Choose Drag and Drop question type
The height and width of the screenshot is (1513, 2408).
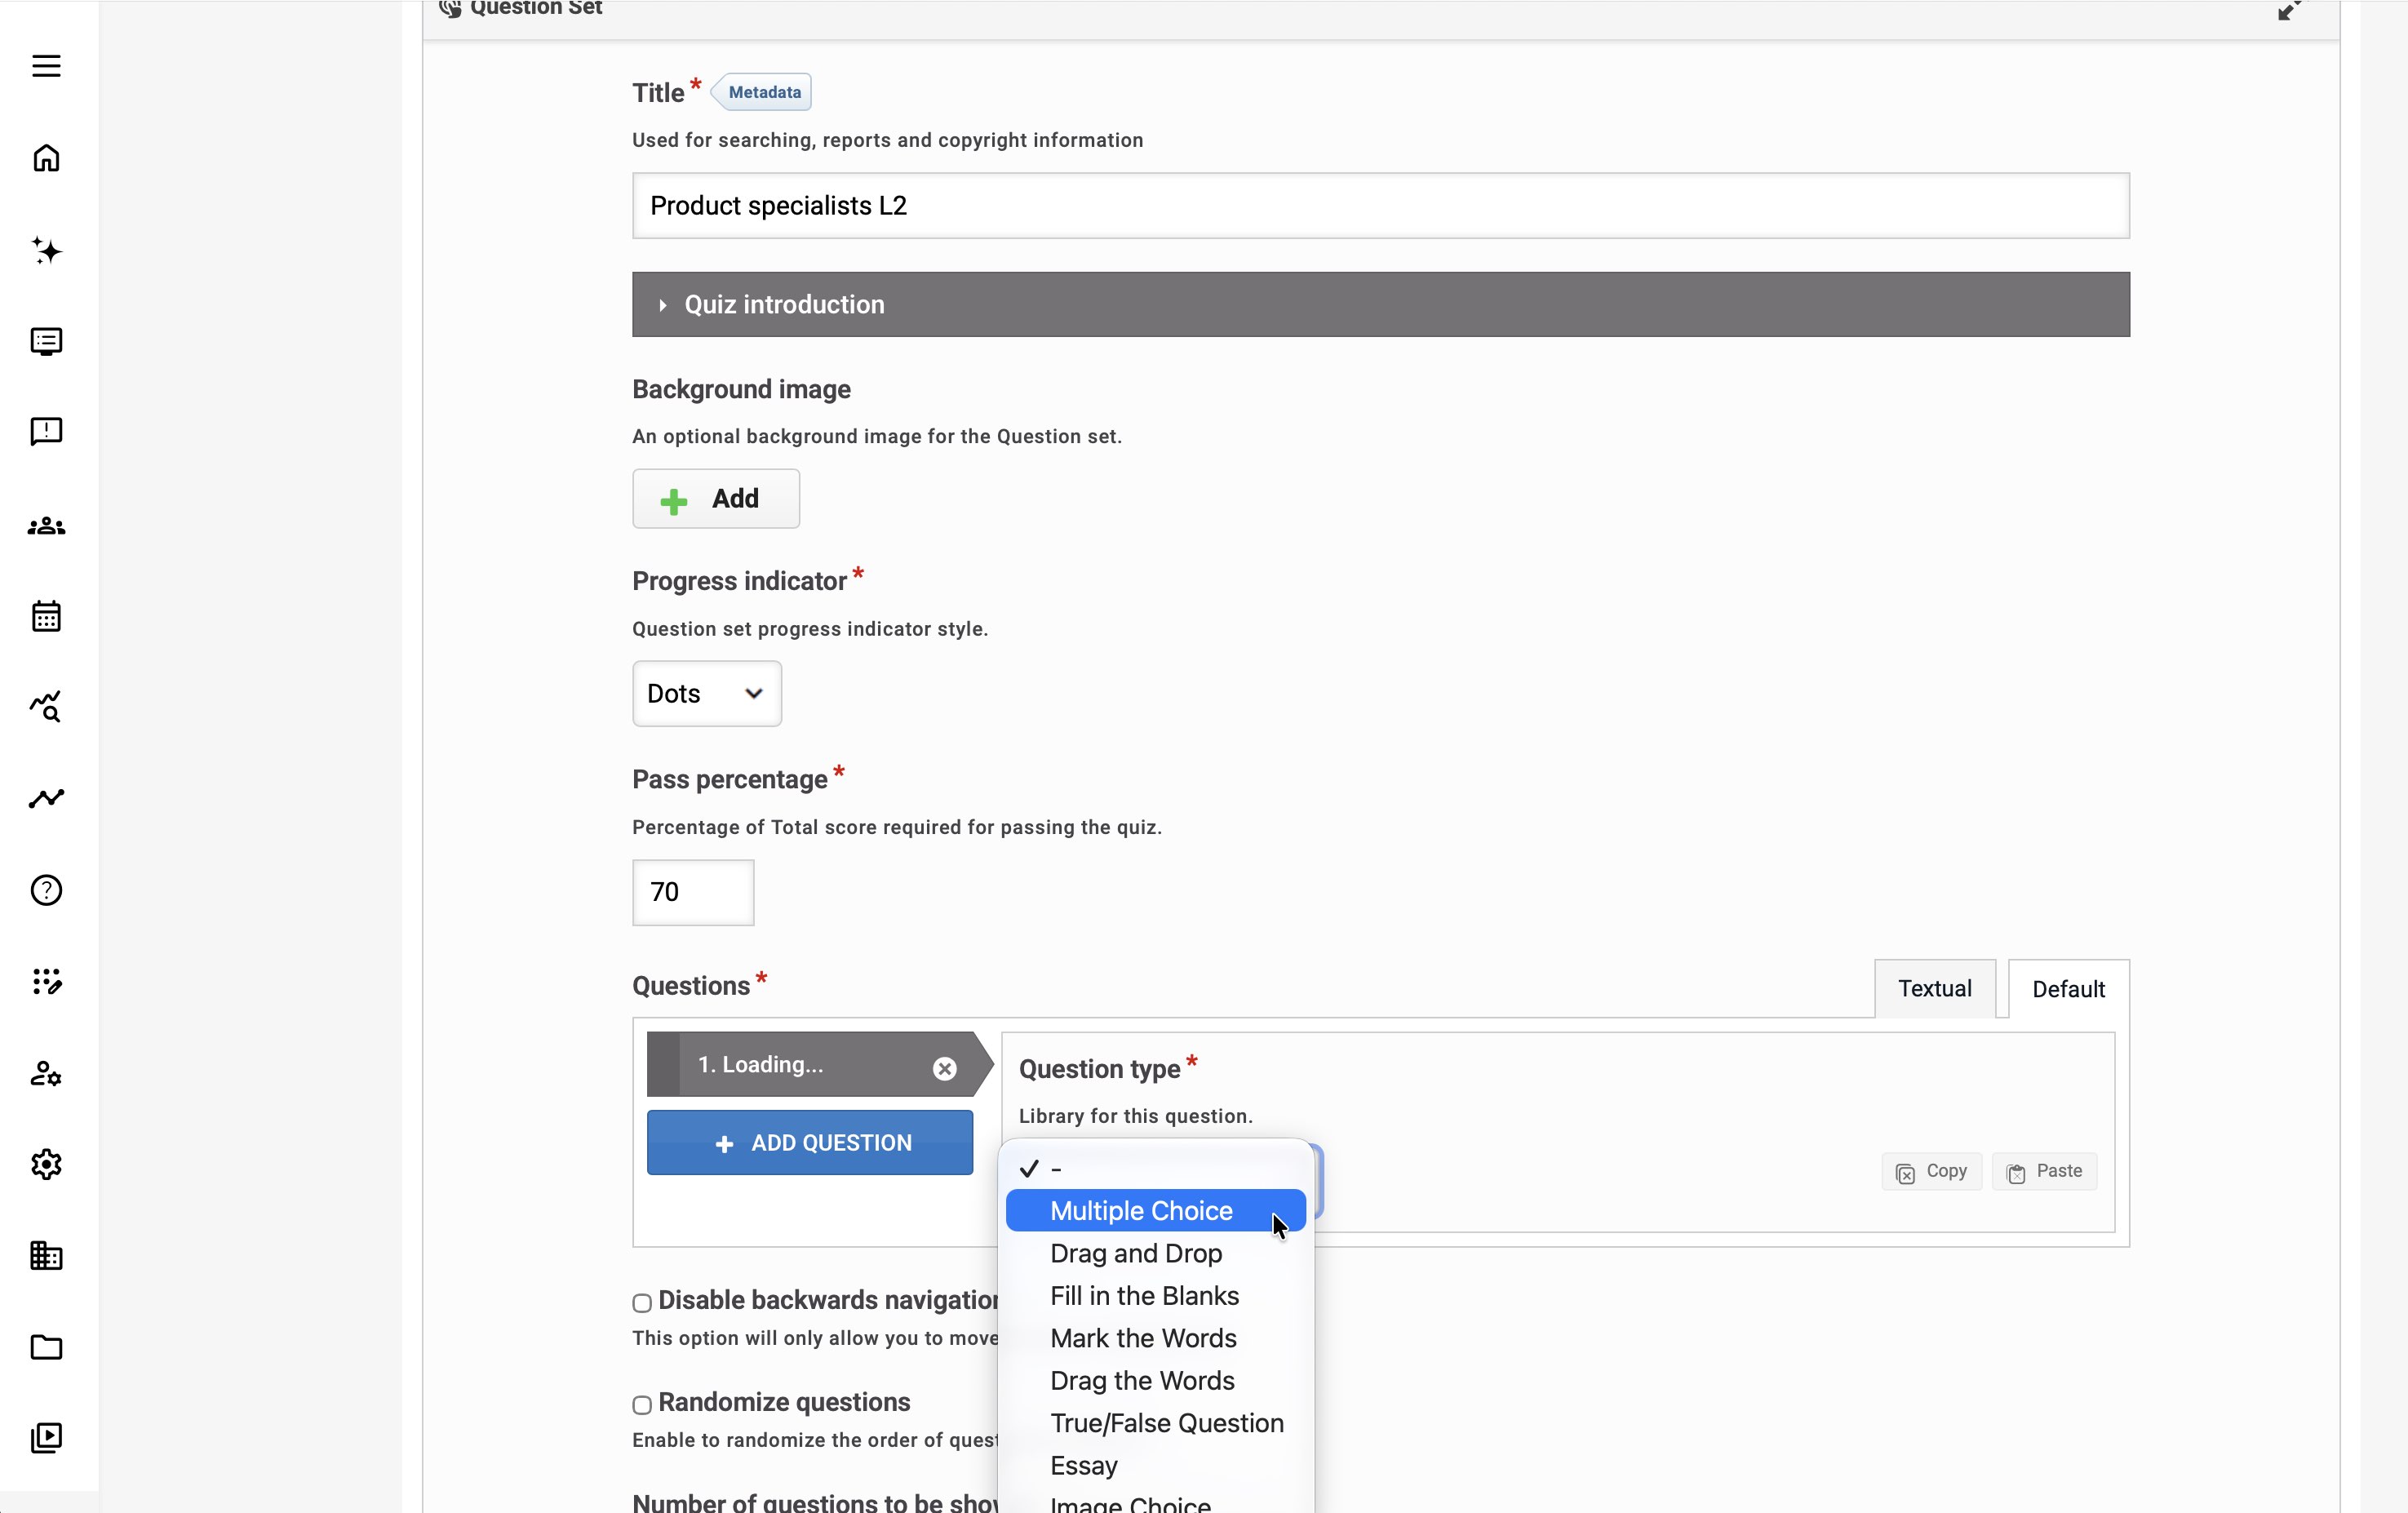[x=1155, y=1254]
